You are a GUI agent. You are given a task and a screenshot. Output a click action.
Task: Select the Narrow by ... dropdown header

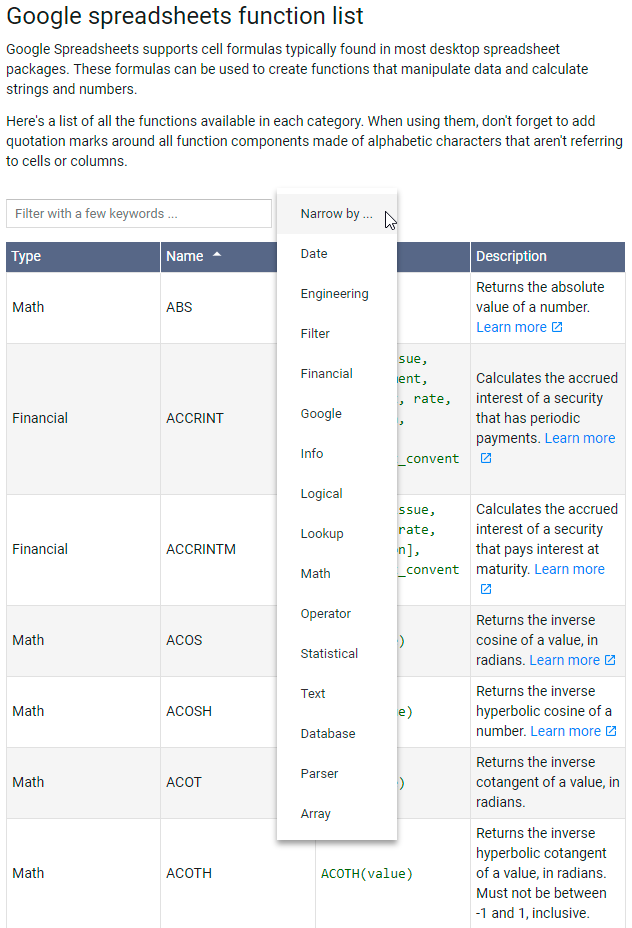tap(336, 214)
